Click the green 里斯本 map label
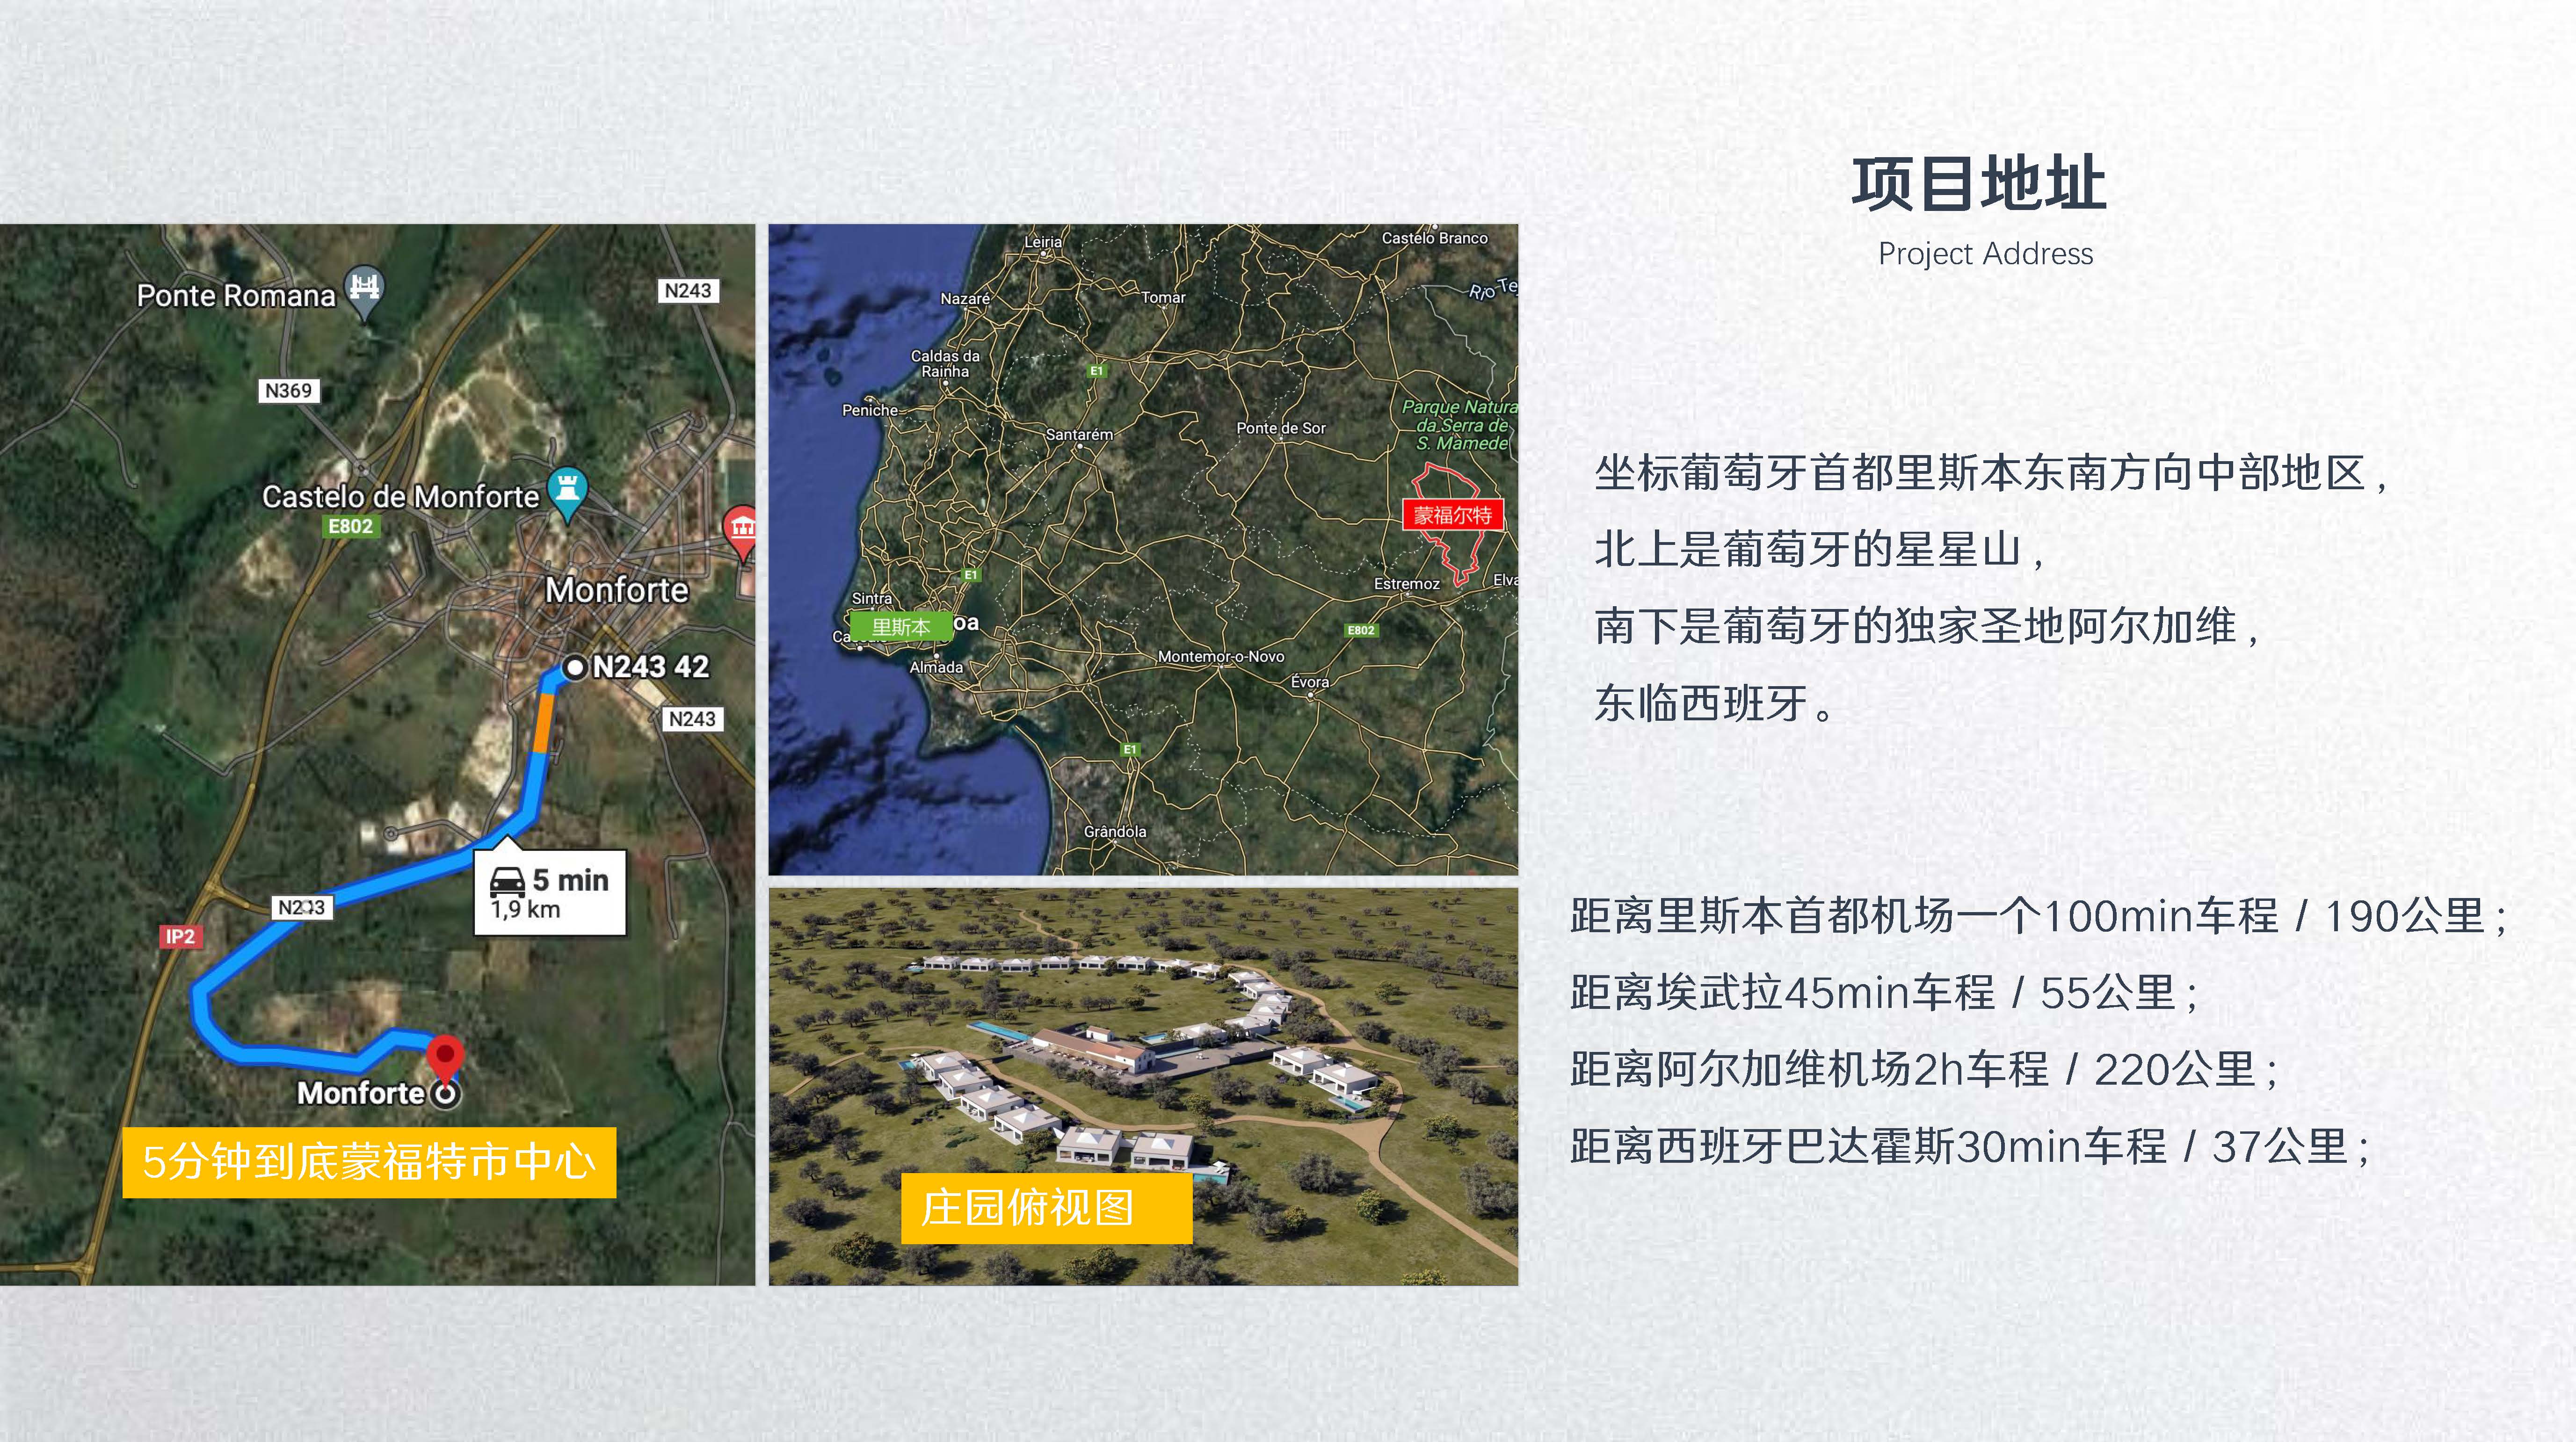 (900, 627)
